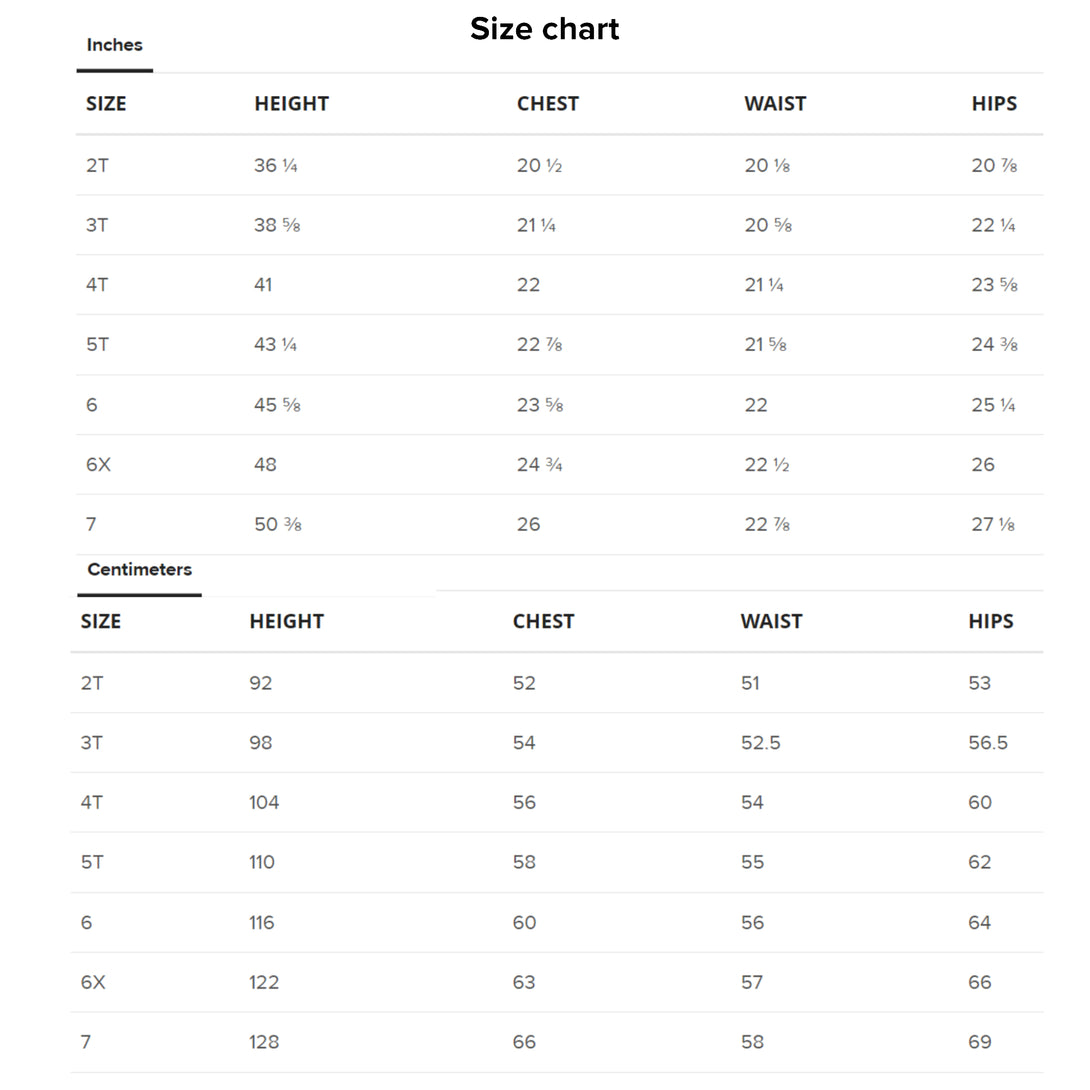
Task: Click the 56.5 hips value for 3T
Action: [988, 743]
